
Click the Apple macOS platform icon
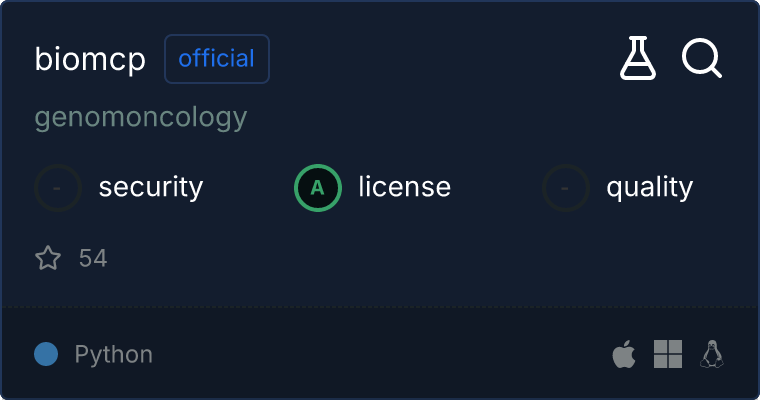[x=624, y=354]
